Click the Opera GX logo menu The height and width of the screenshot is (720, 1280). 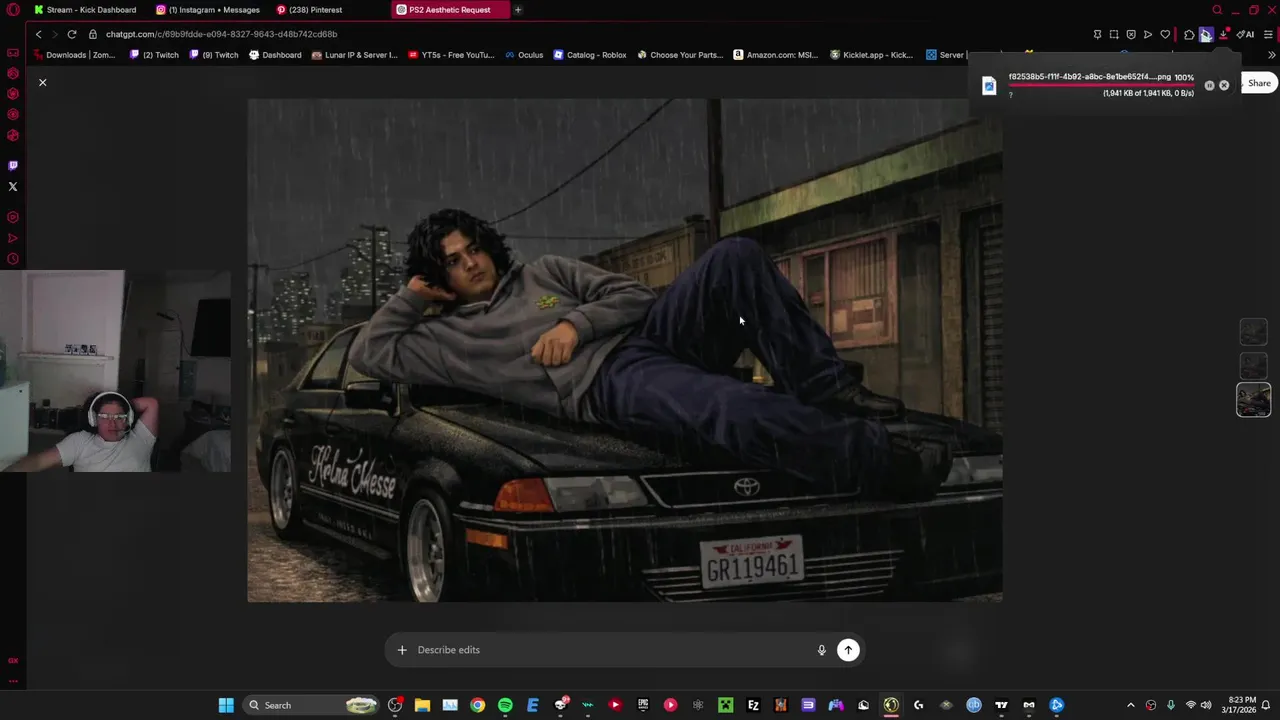pyautogui.click(x=13, y=10)
